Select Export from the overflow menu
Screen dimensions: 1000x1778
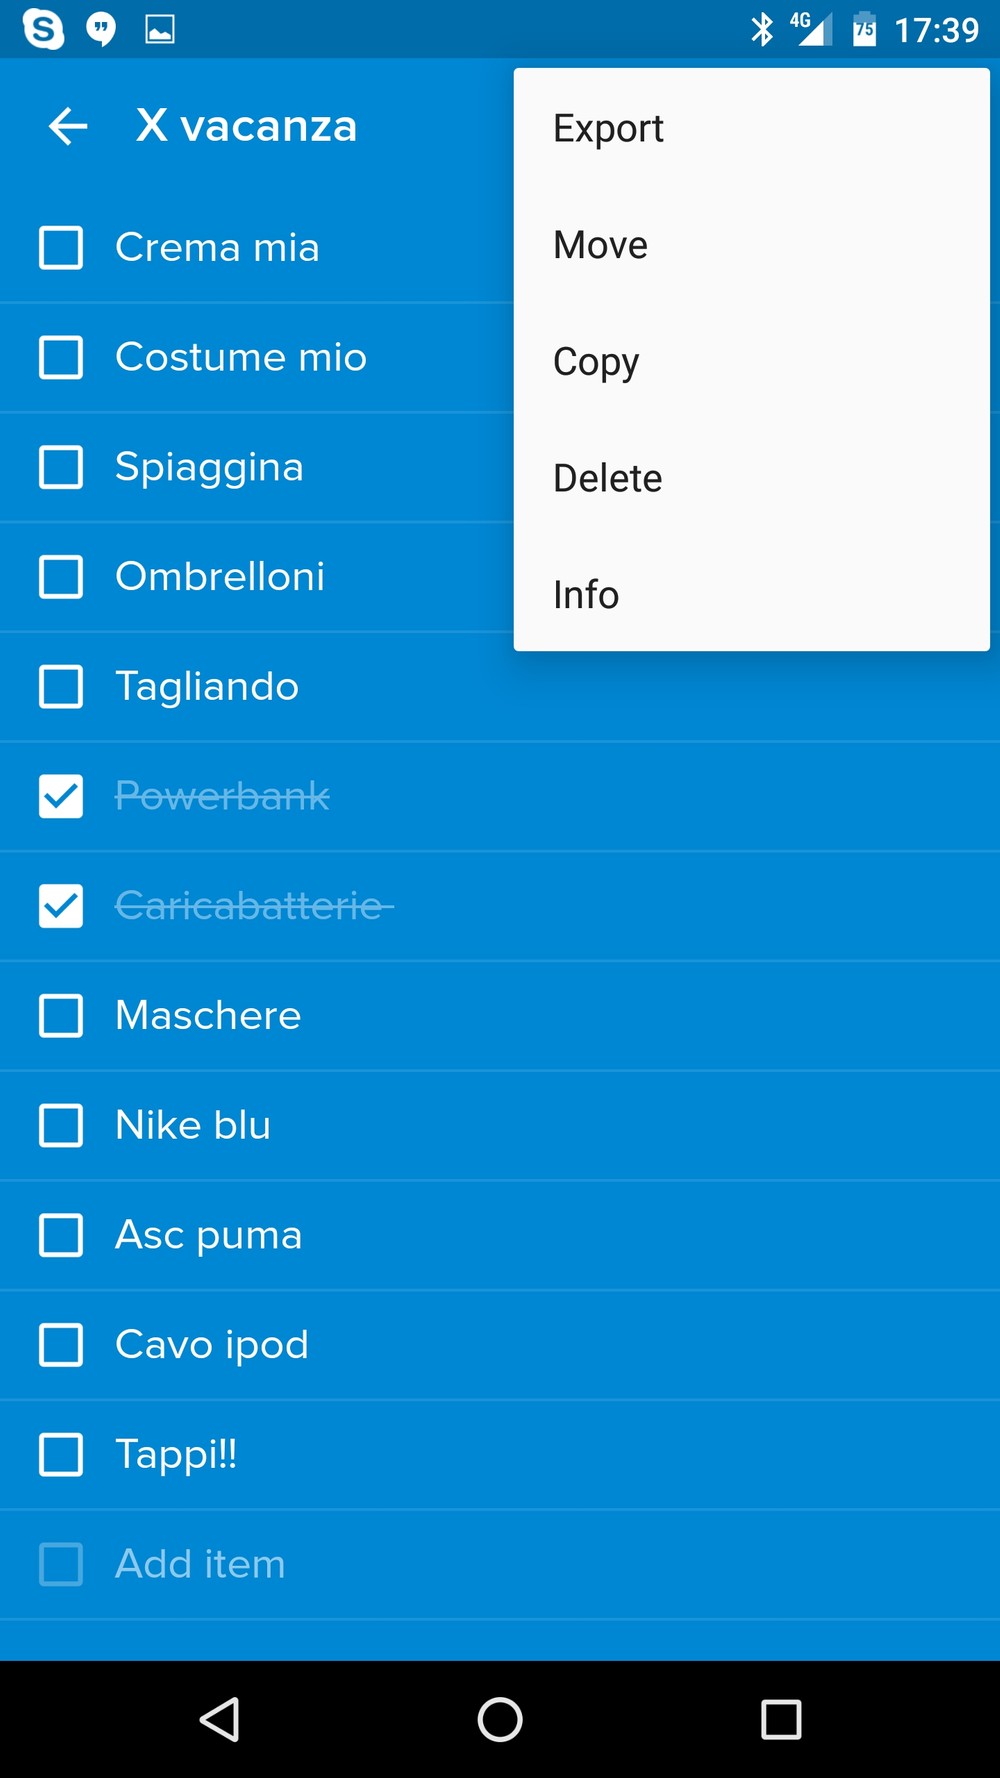(x=608, y=128)
